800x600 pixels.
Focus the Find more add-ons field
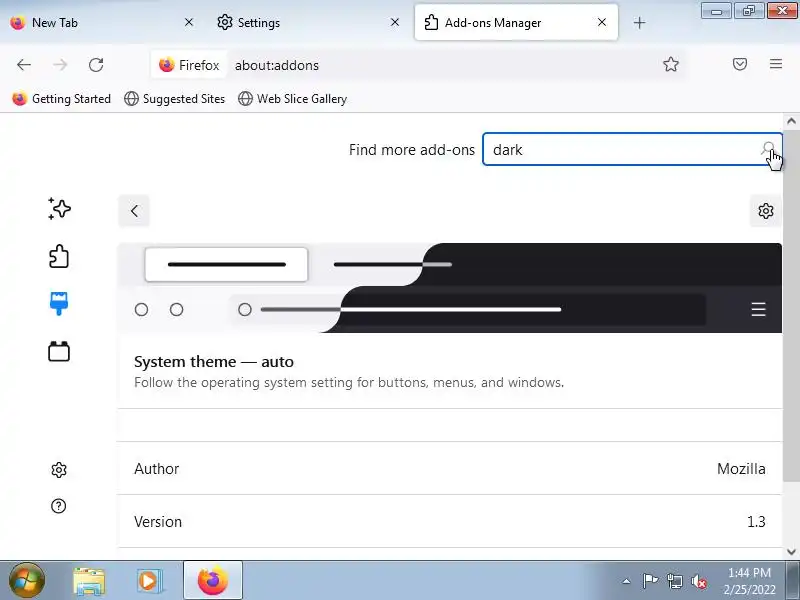point(632,149)
